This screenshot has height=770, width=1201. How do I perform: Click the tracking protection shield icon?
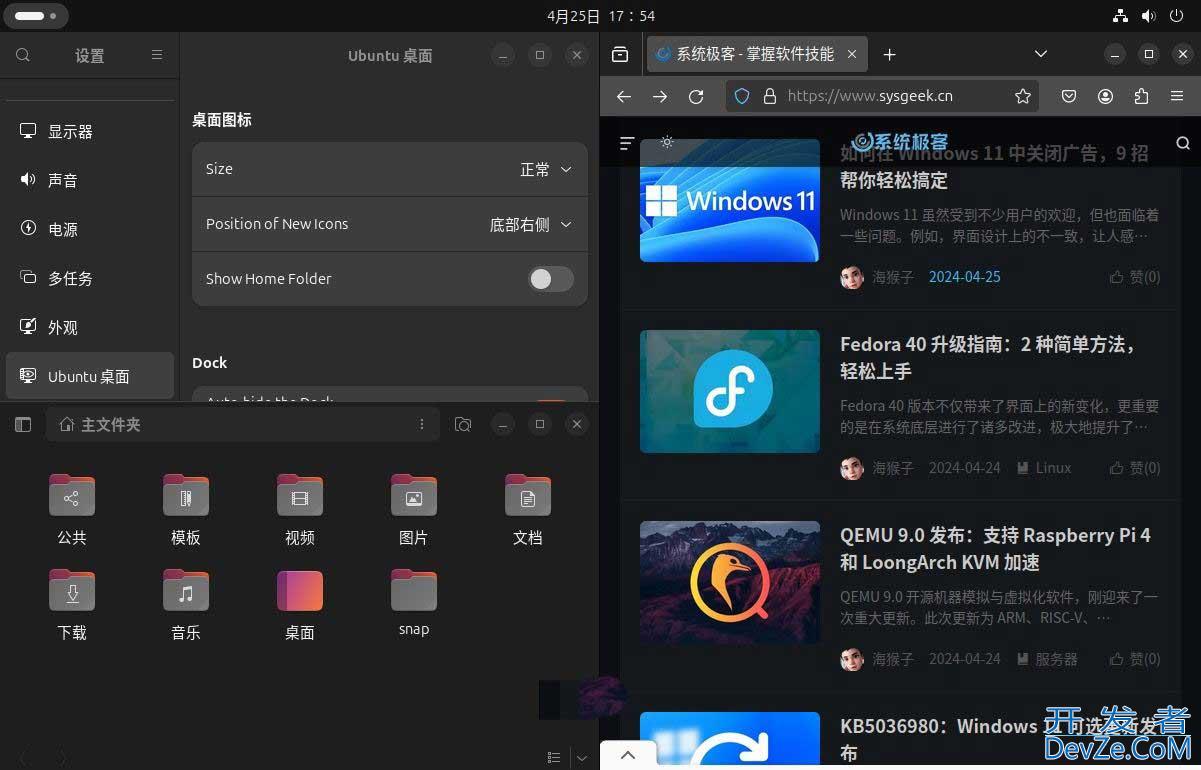coord(742,96)
